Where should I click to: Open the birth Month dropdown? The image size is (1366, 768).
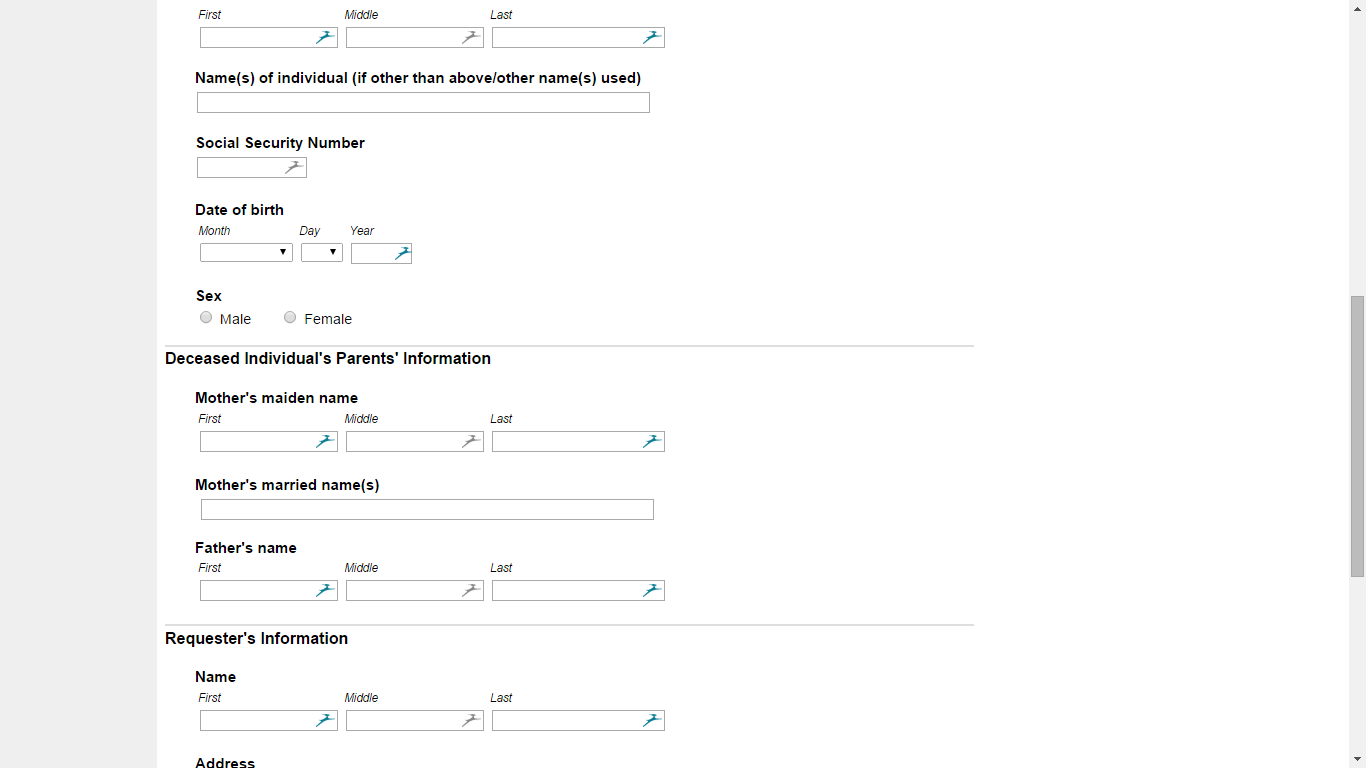(246, 253)
